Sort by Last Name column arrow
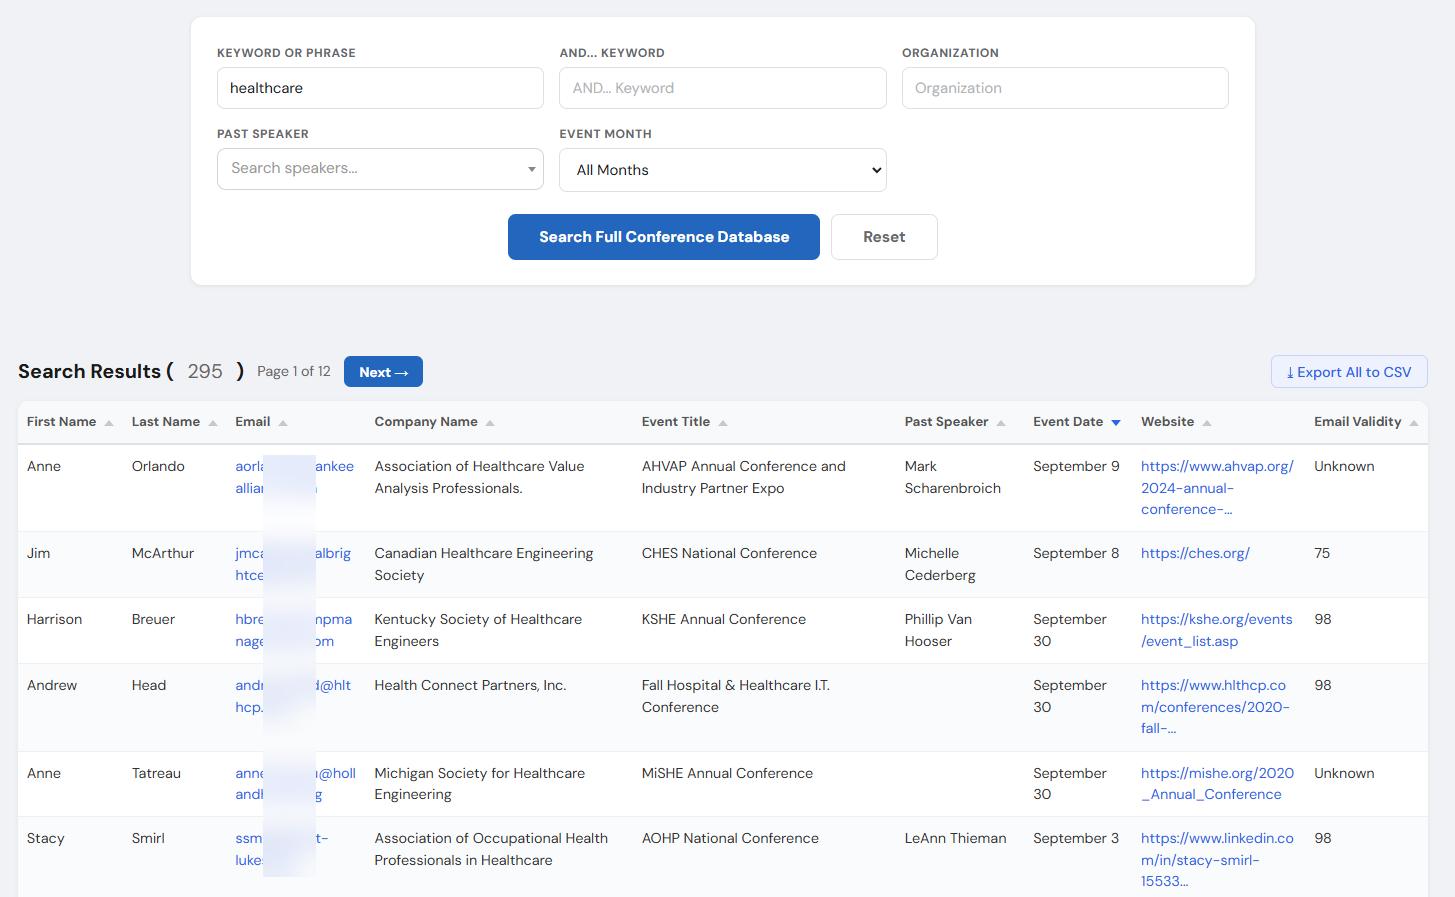The width and height of the screenshot is (1455, 897). [x=213, y=423]
